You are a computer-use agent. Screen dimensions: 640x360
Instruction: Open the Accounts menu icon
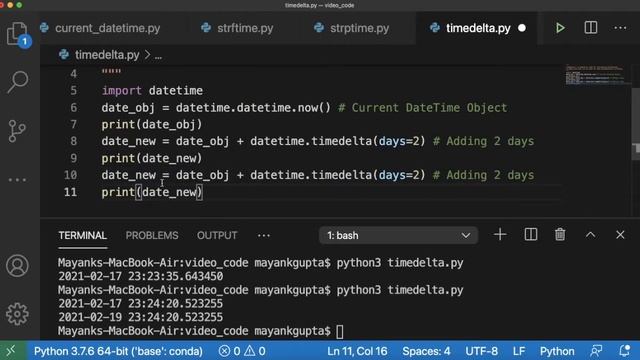(17, 266)
